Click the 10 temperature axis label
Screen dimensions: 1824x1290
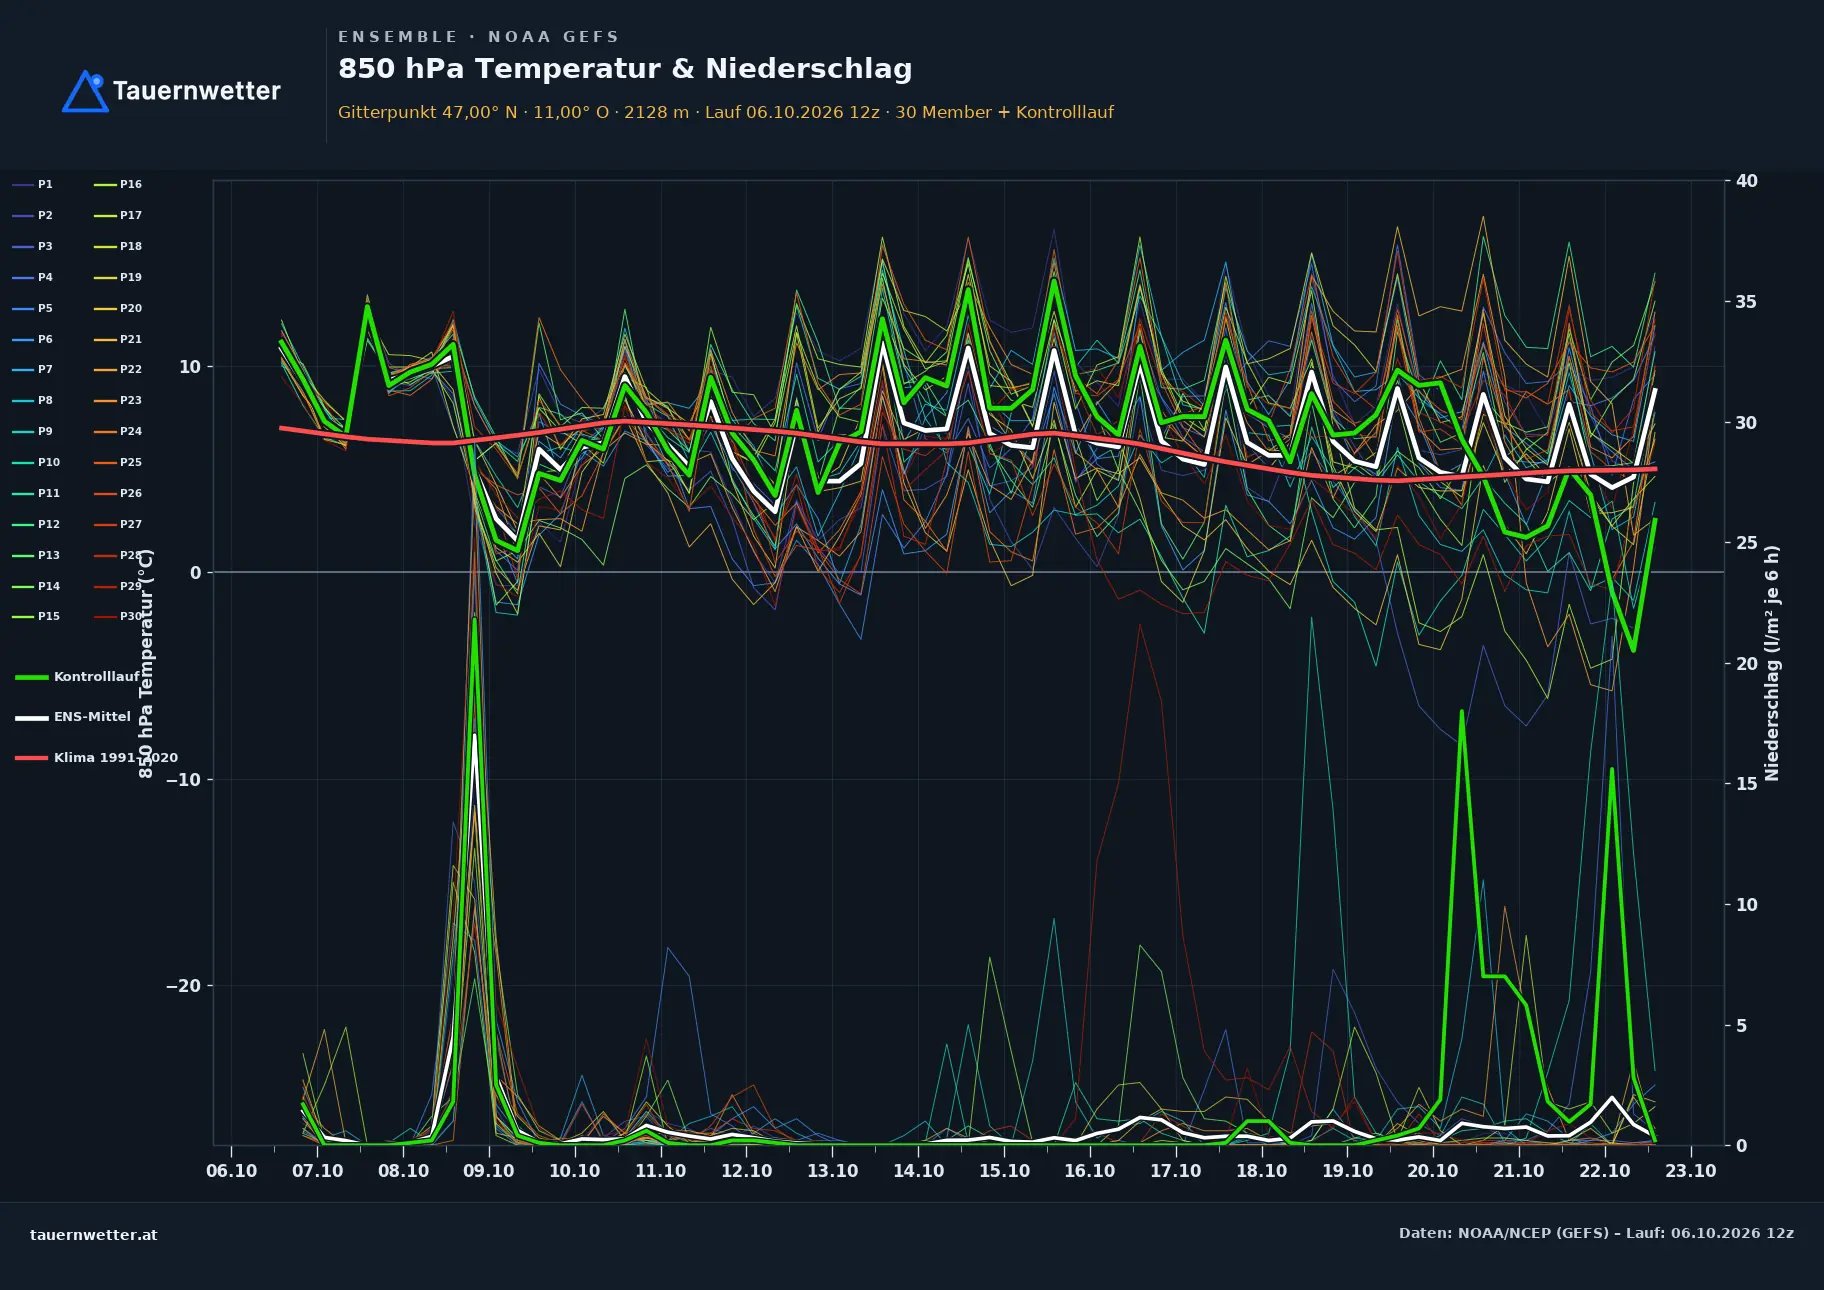pos(190,367)
